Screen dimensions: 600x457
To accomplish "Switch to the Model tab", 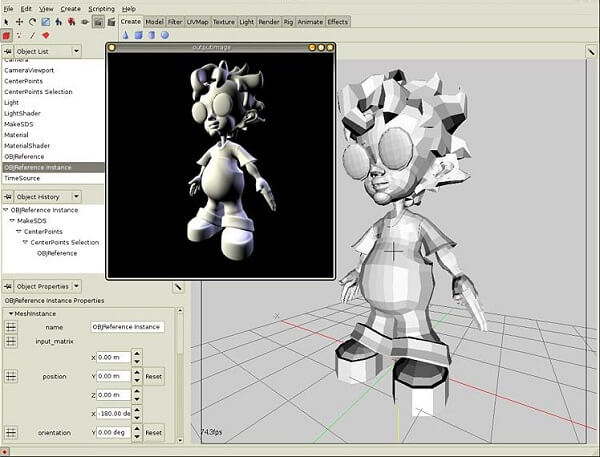I will coord(155,22).
